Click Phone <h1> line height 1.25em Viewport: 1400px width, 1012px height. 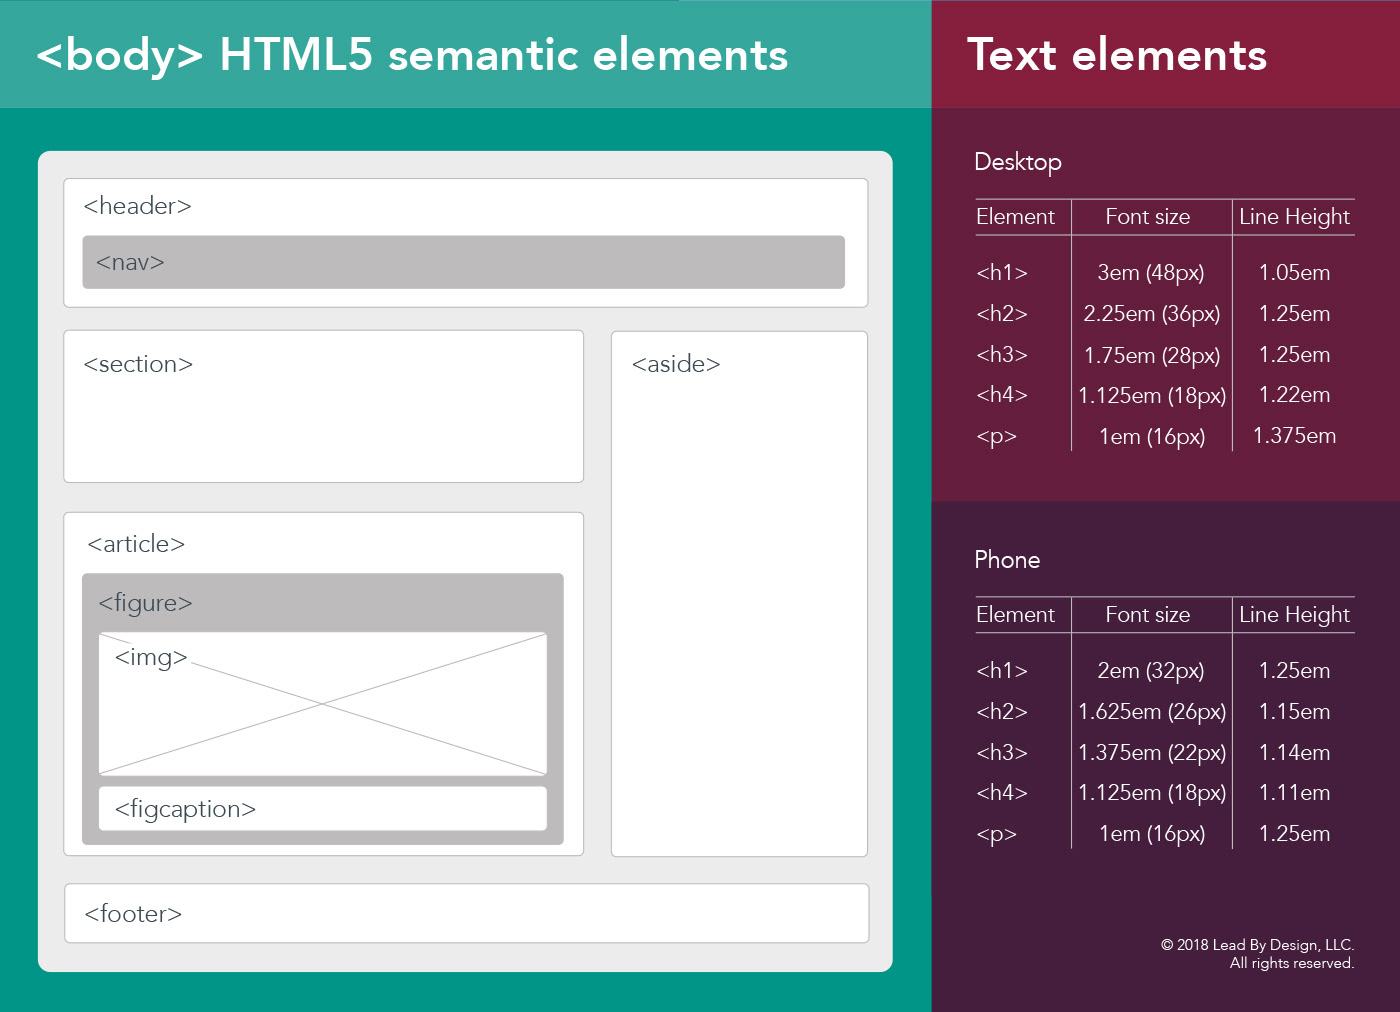(x=1294, y=671)
